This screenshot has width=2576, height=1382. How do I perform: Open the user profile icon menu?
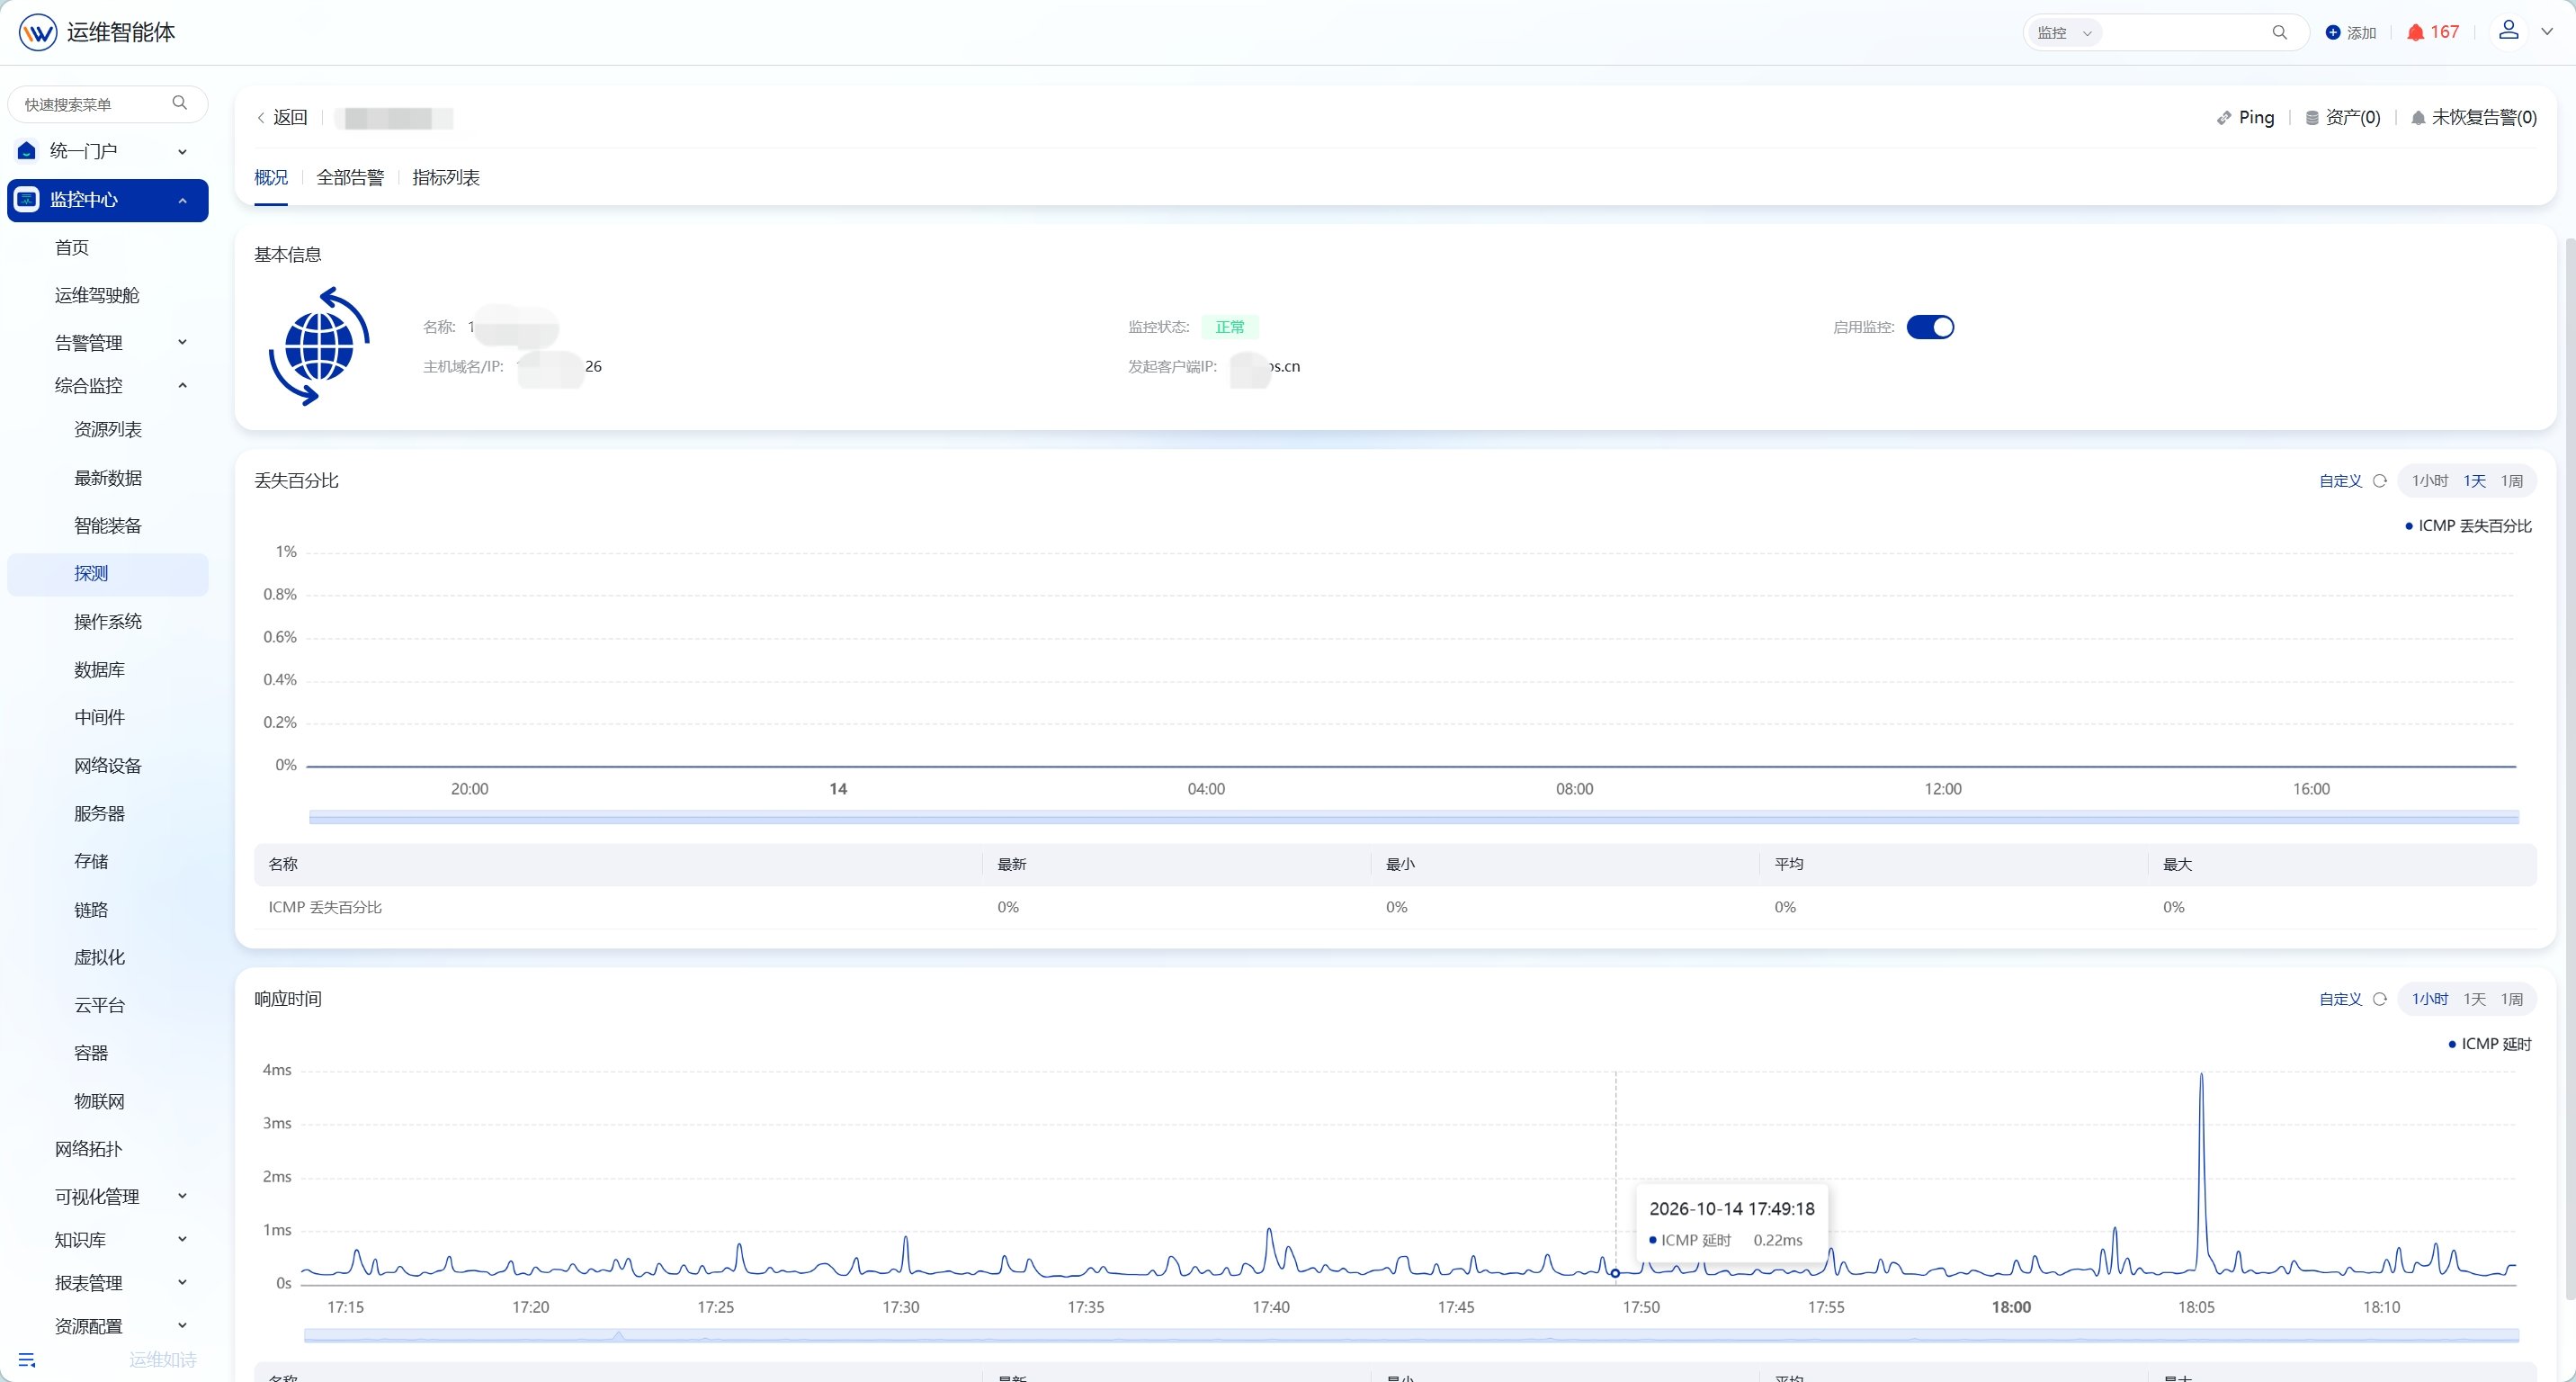pyautogui.click(x=2508, y=30)
